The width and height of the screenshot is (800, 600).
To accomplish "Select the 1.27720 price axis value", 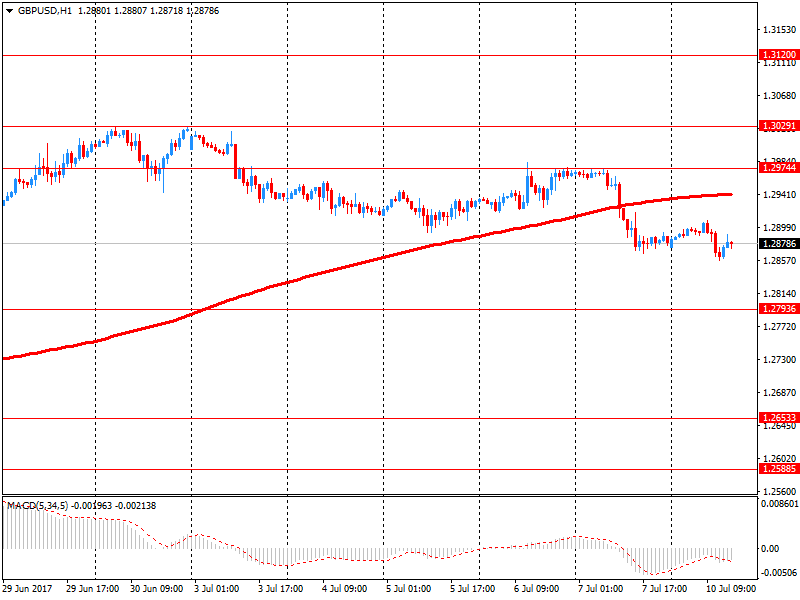I will pyautogui.click(x=779, y=327).
